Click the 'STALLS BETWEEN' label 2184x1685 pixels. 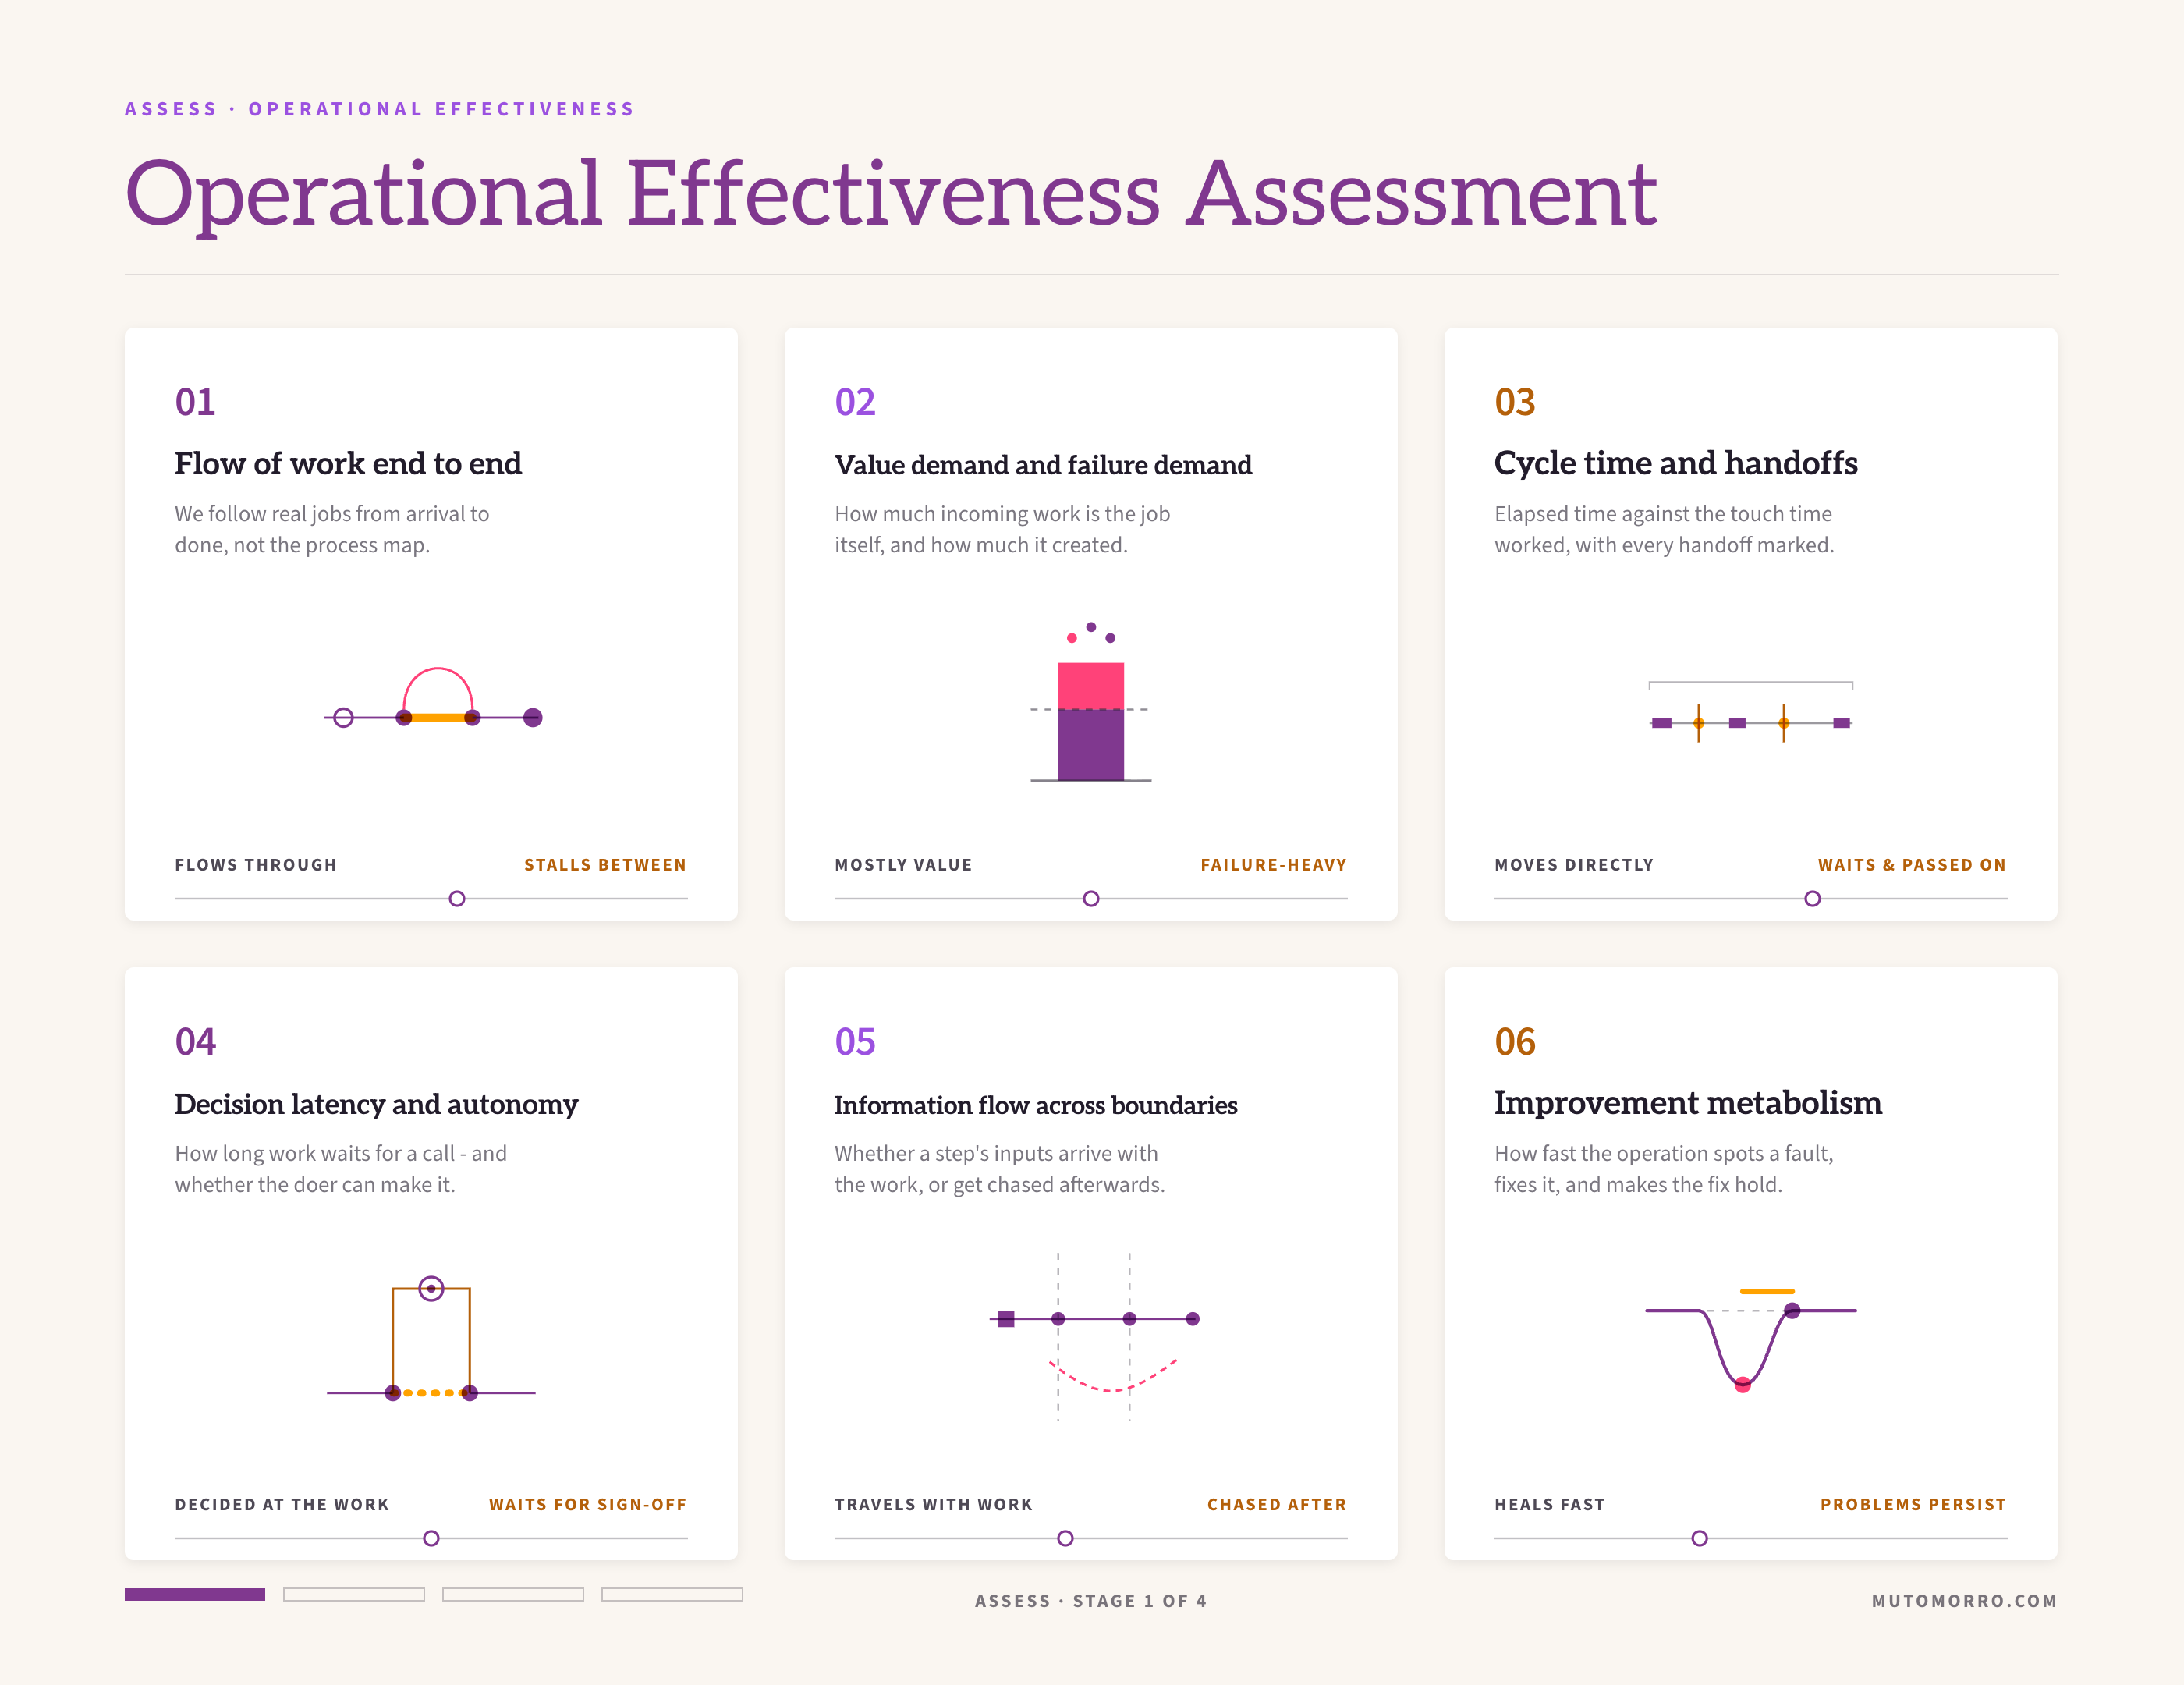pyautogui.click(x=605, y=865)
